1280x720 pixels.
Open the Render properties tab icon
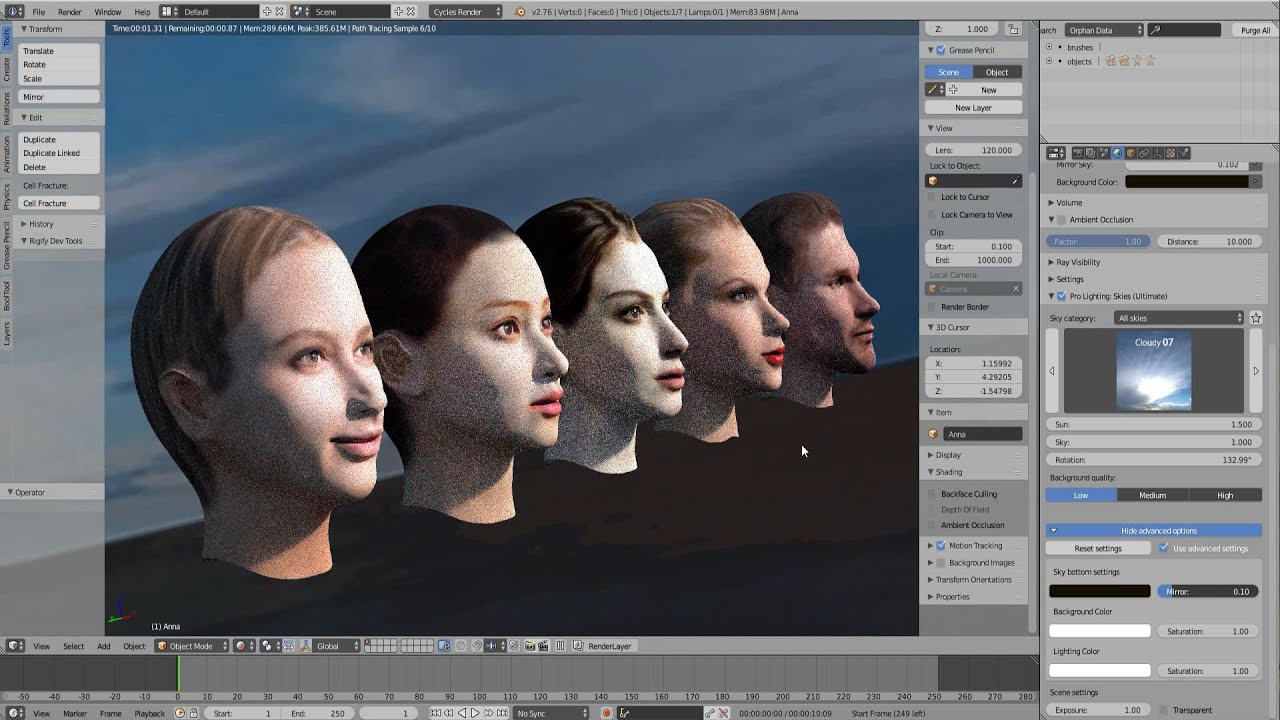[x=1079, y=153]
